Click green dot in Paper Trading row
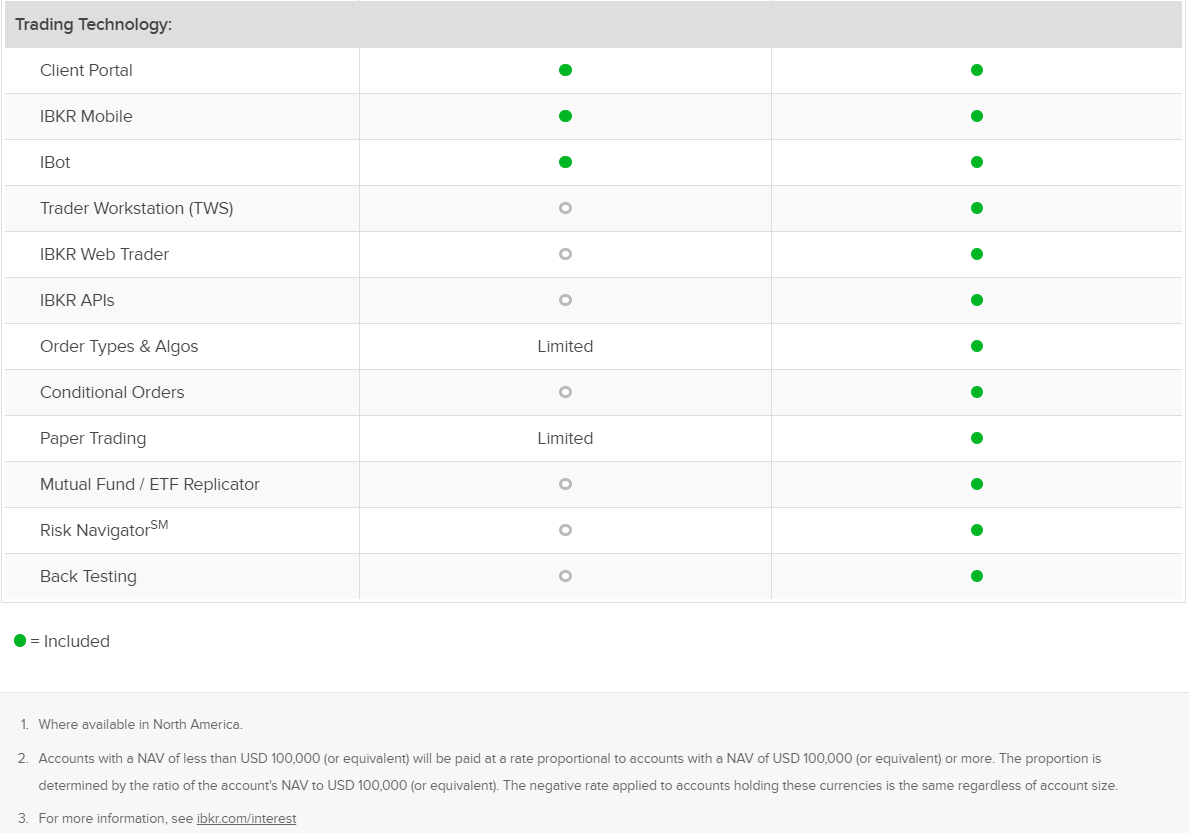 [977, 438]
